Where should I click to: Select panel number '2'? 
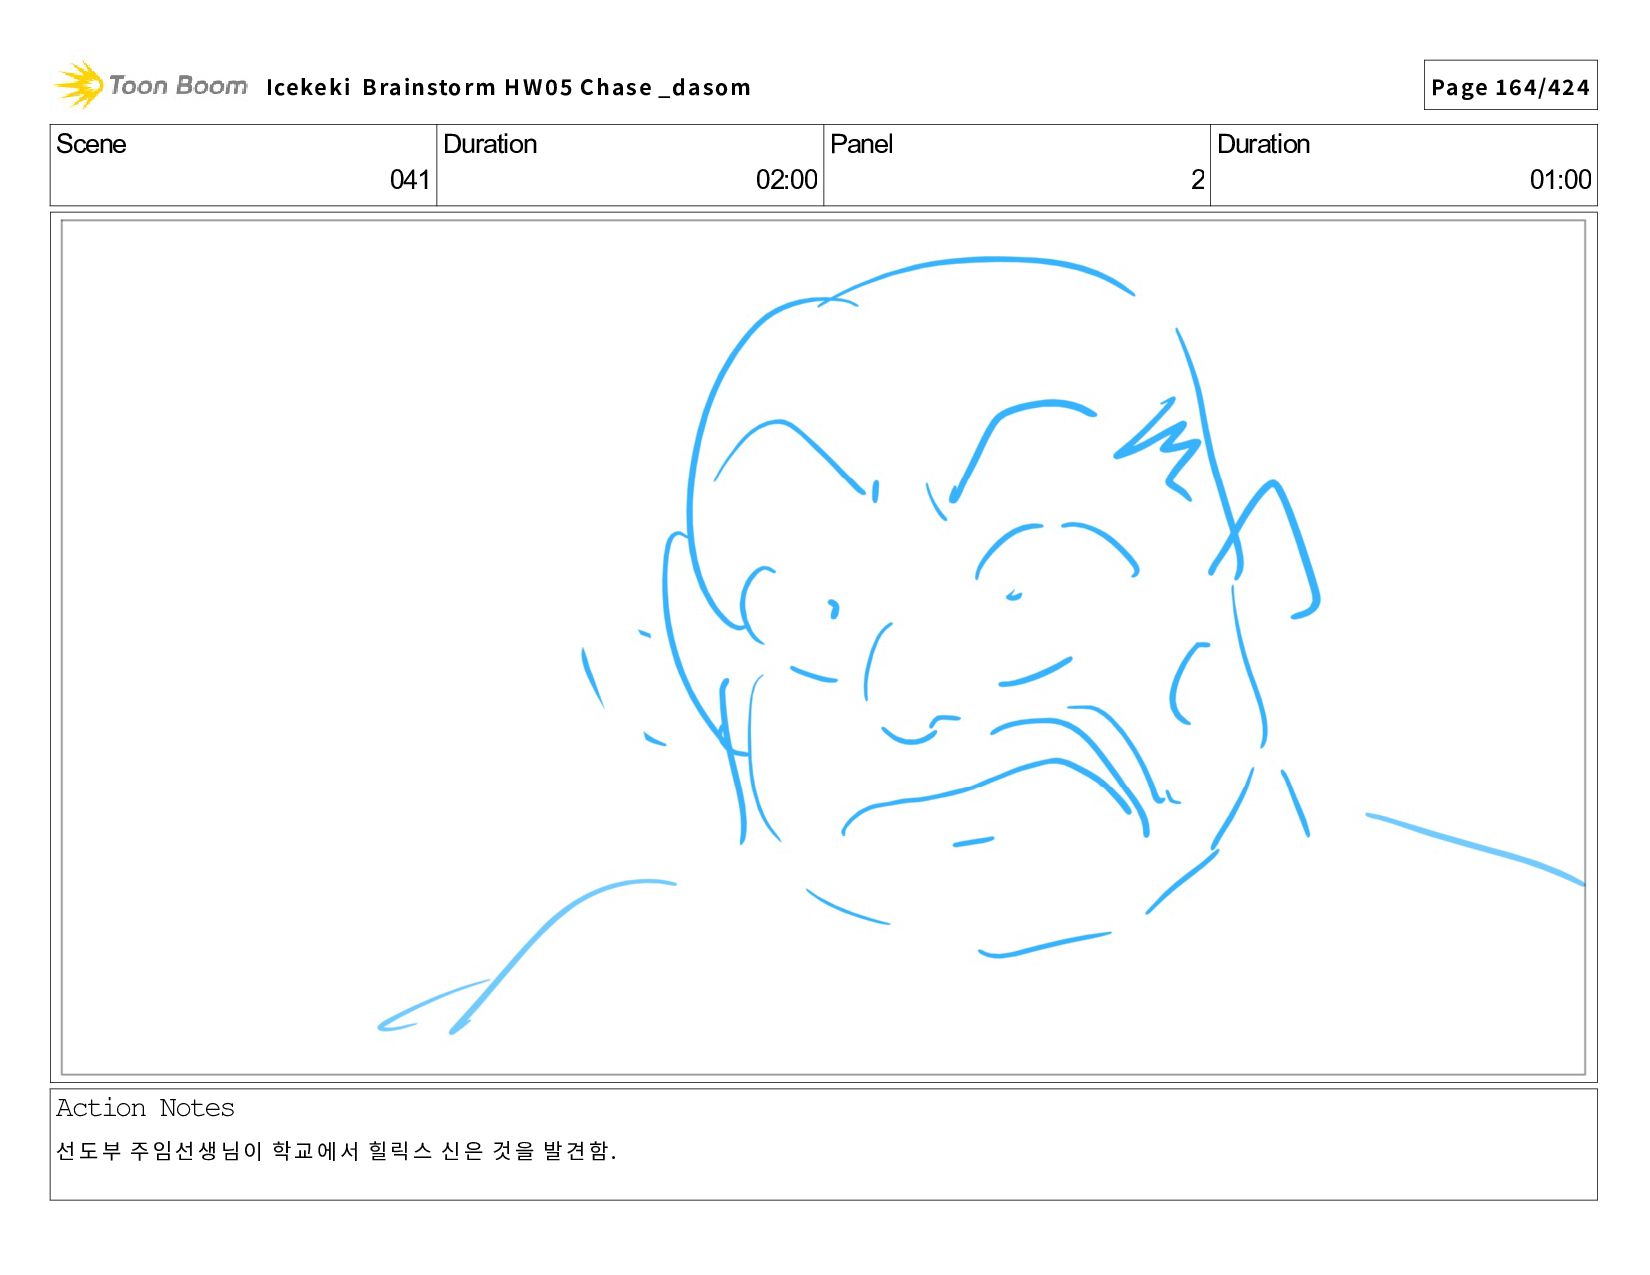coord(1197,180)
